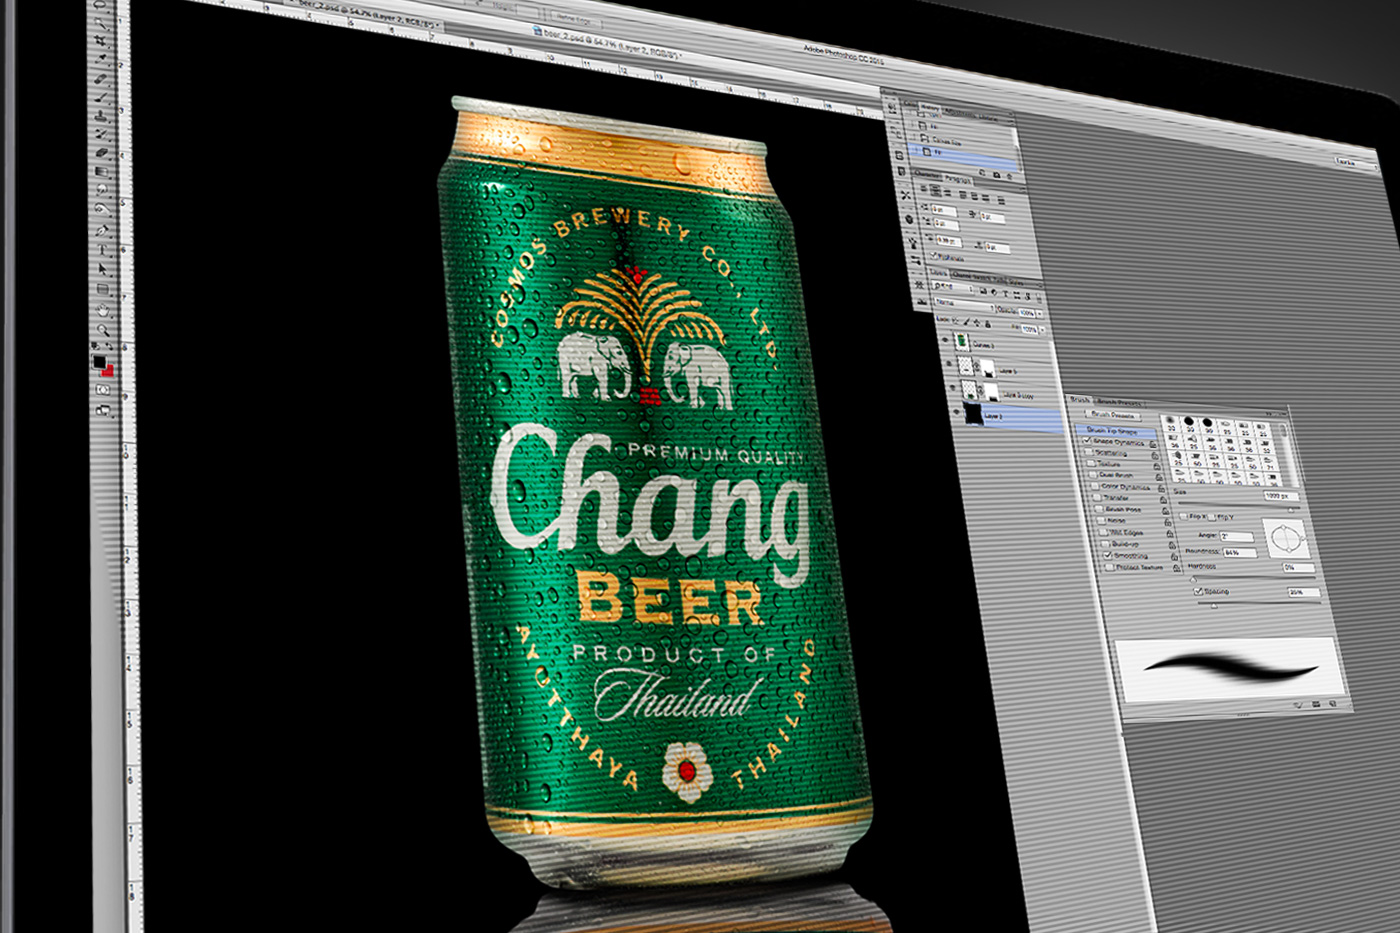Click the Change Screen Mode icon
1400x933 pixels.
pyautogui.click(x=102, y=409)
